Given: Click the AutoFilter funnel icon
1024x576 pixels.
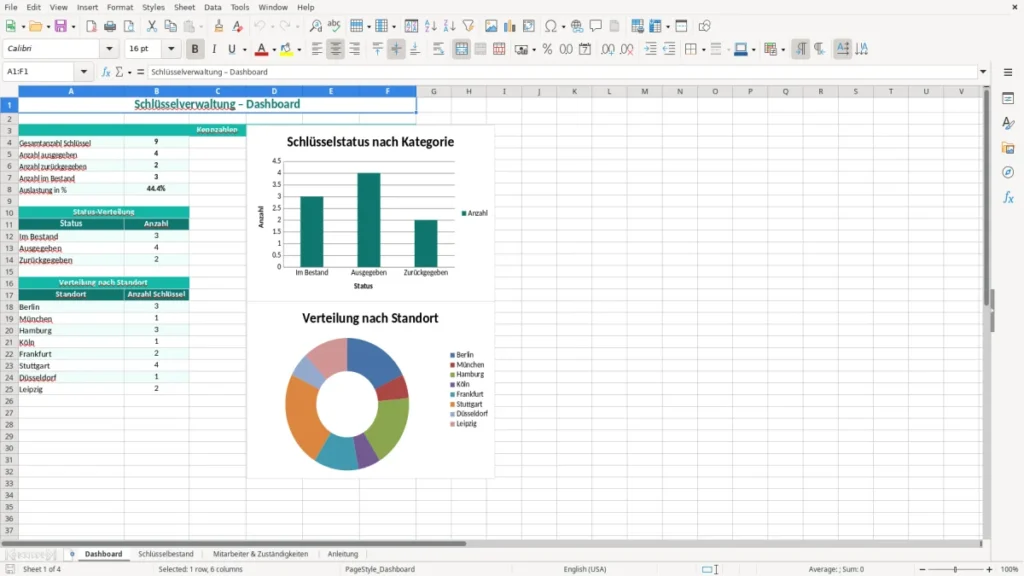Looking at the screenshot, I should point(468,26).
